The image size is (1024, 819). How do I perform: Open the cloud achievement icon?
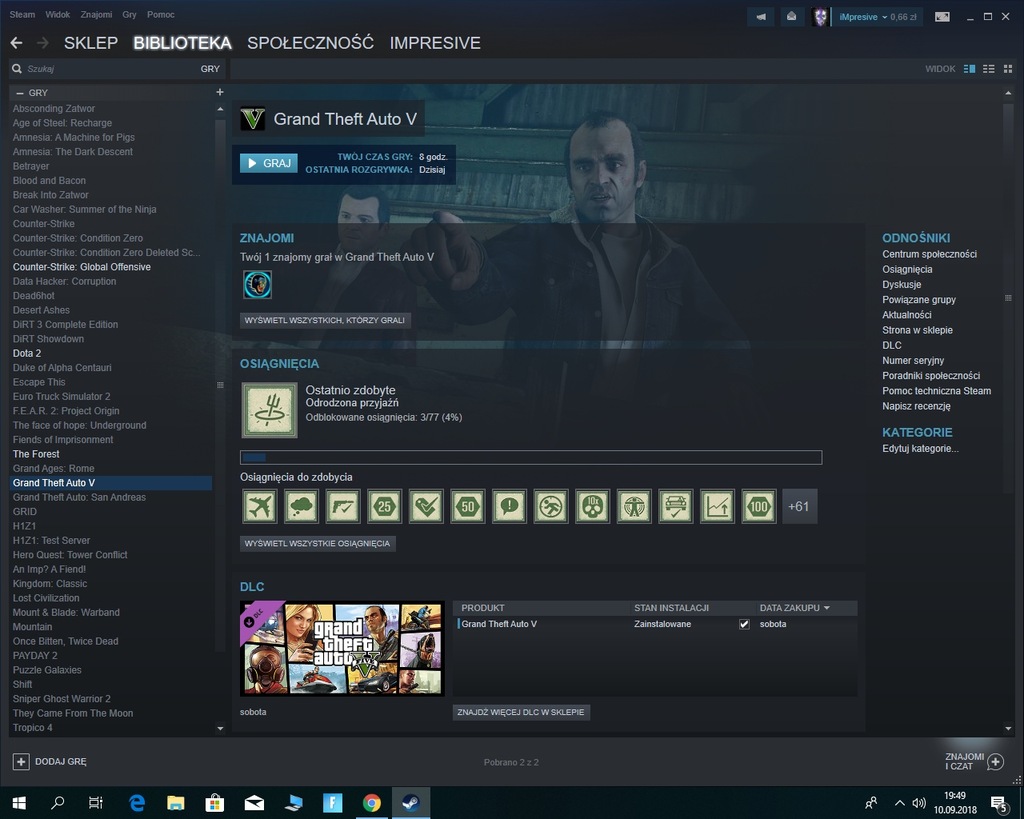point(301,506)
